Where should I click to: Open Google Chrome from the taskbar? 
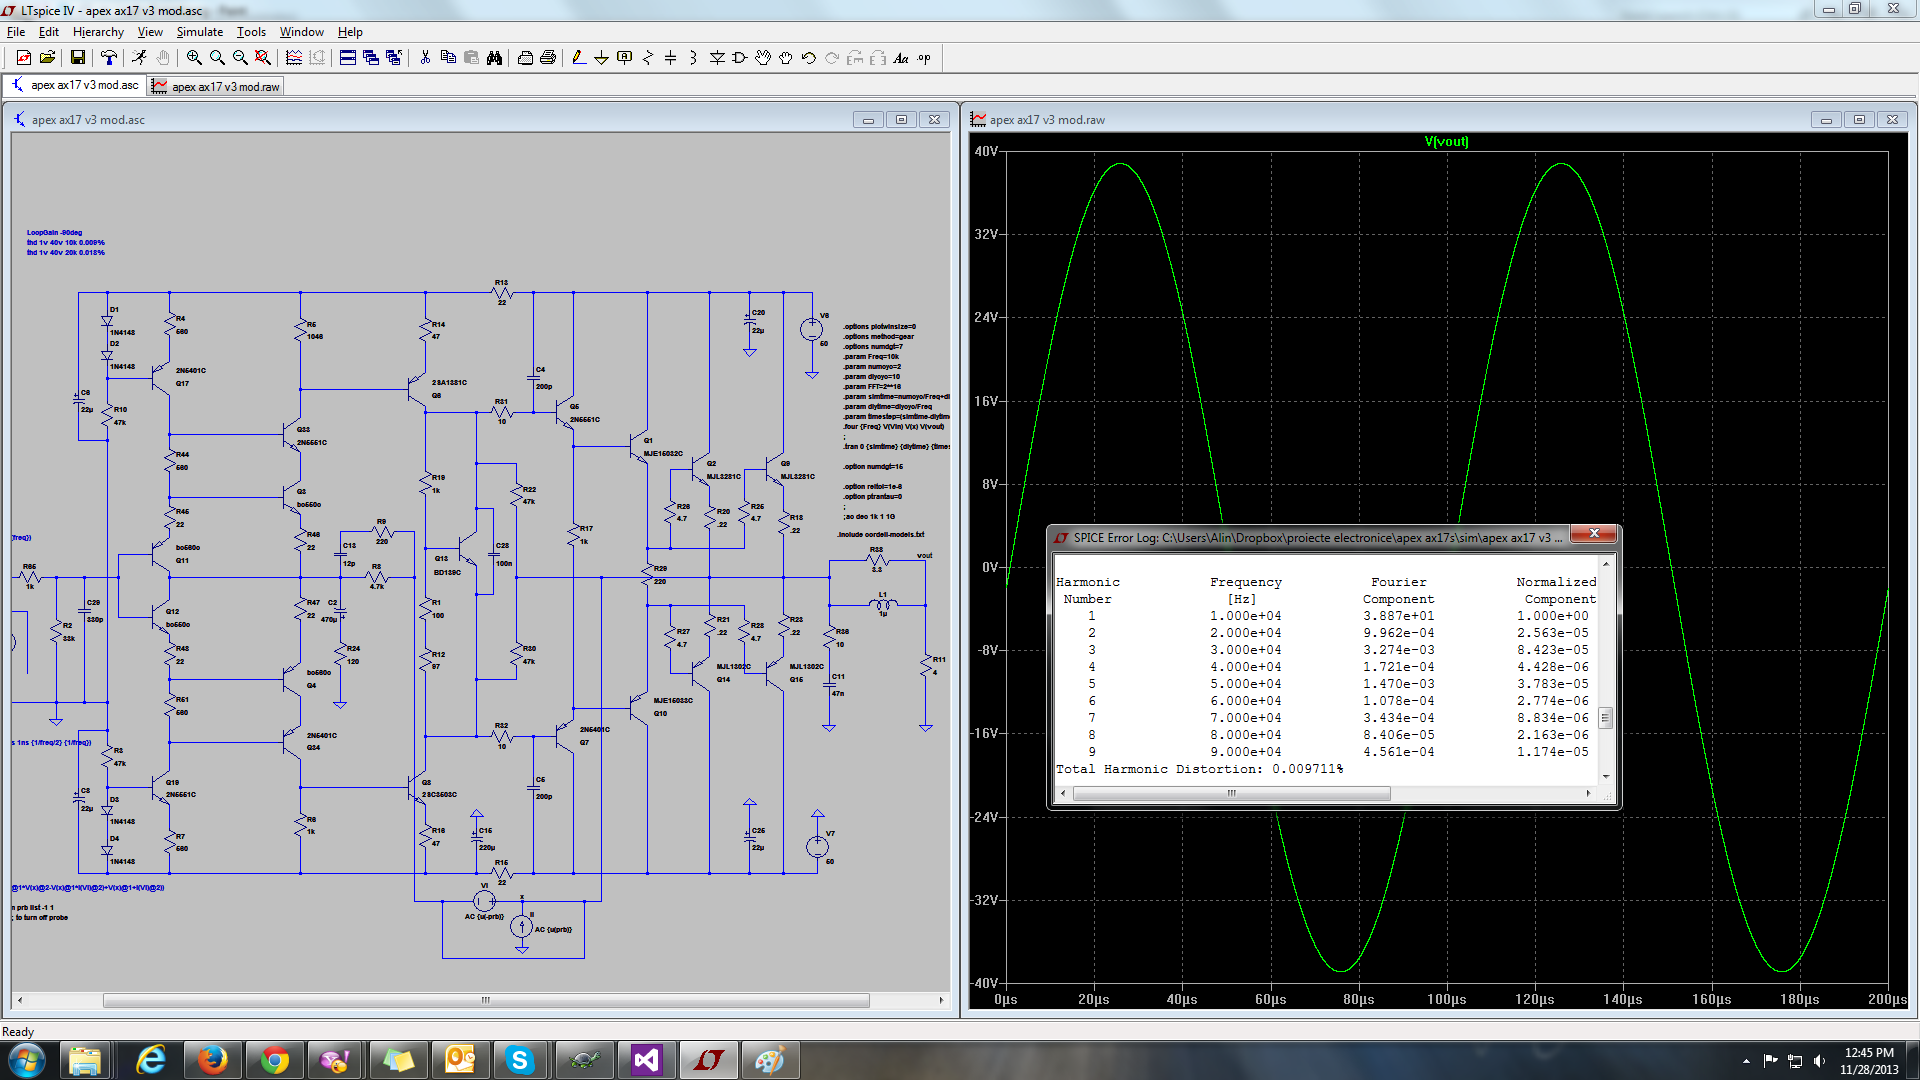(274, 1060)
